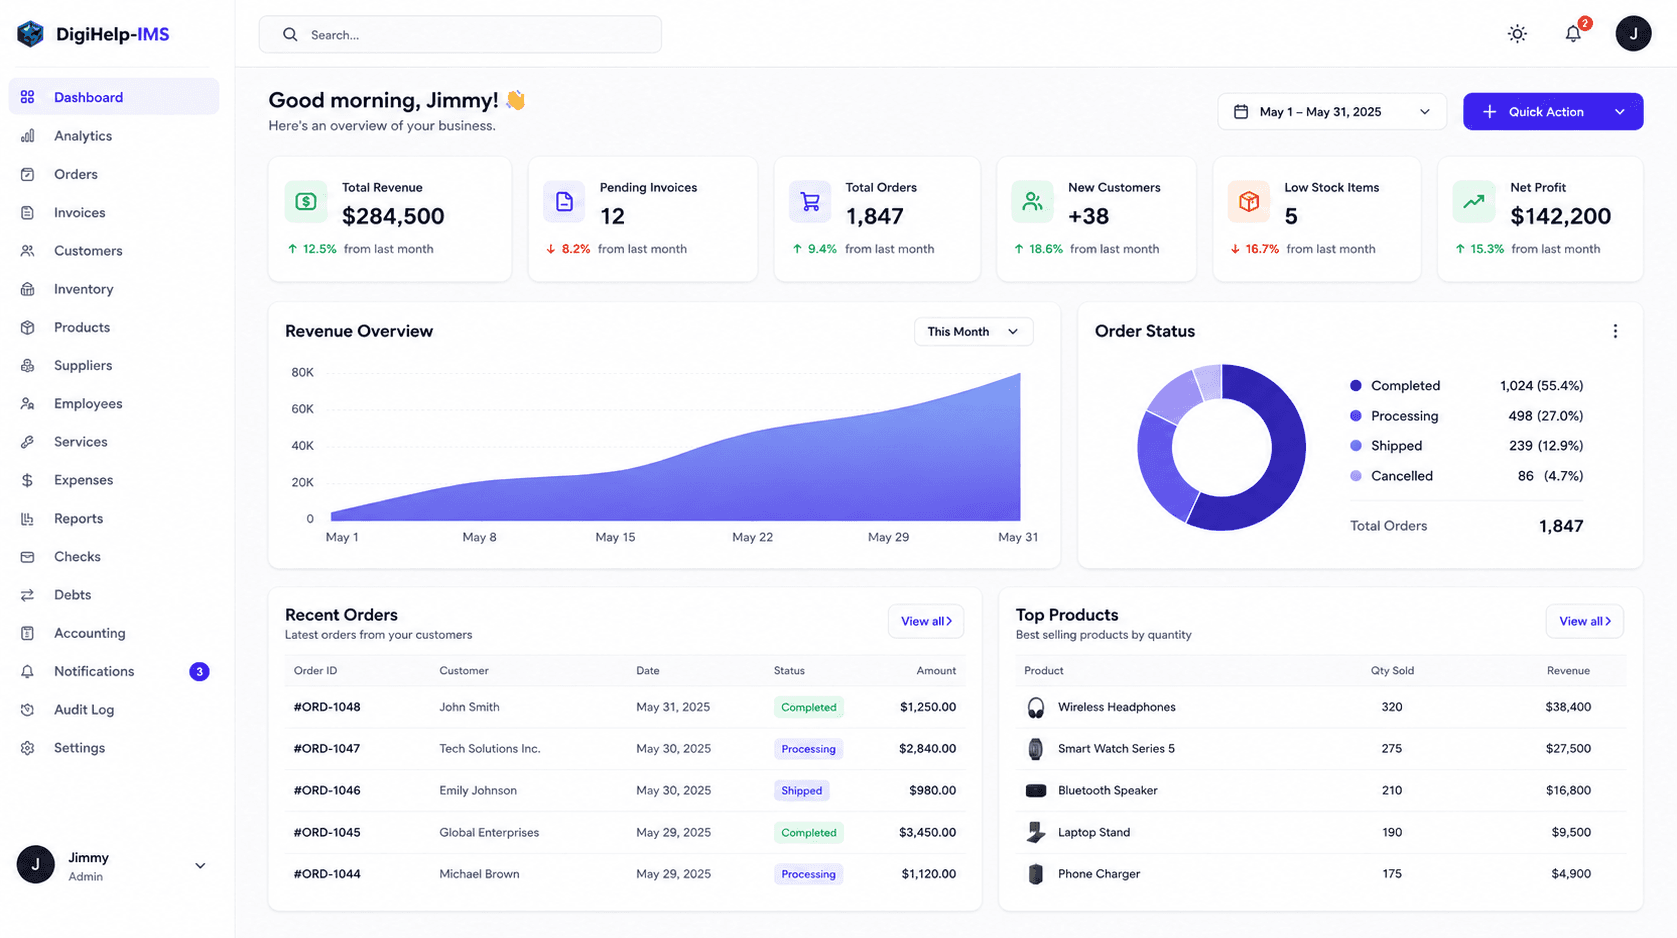The width and height of the screenshot is (1677, 938).
Task: Click the Debts arrows icon in sidebar
Action: 28,595
